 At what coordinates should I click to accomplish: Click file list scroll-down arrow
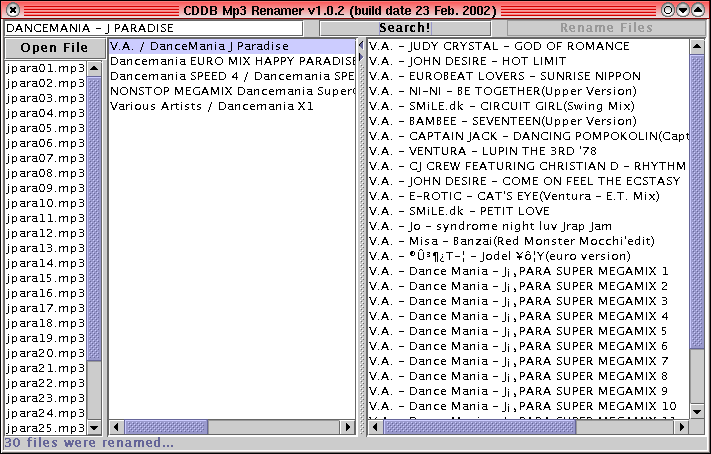point(94,427)
